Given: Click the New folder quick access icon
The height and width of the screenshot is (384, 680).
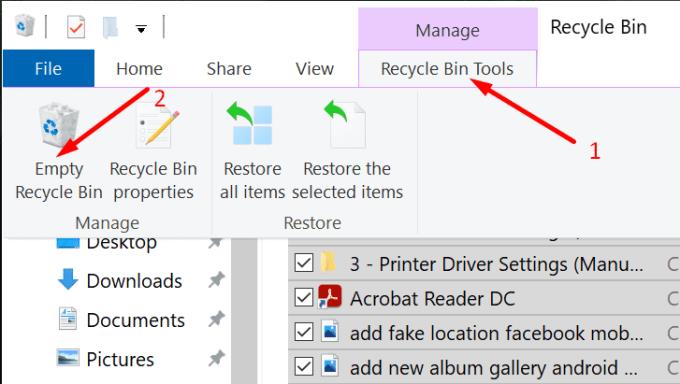Looking at the screenshot, I should 110,27.
